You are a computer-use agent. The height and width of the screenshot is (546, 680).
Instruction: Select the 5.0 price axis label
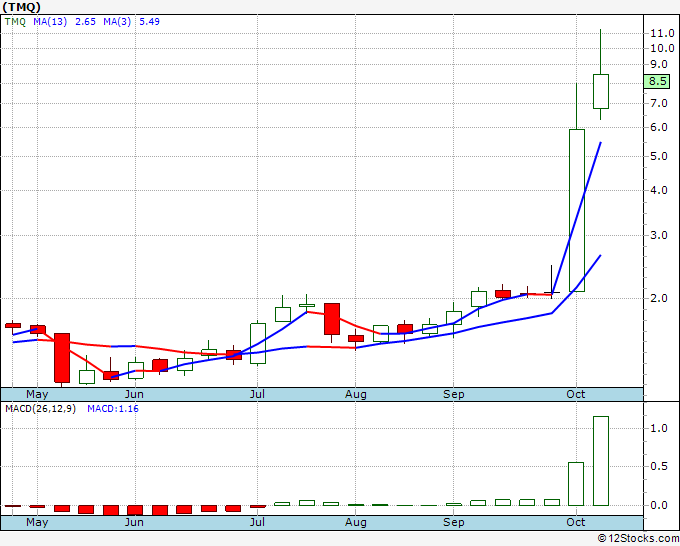click(659, 157)
